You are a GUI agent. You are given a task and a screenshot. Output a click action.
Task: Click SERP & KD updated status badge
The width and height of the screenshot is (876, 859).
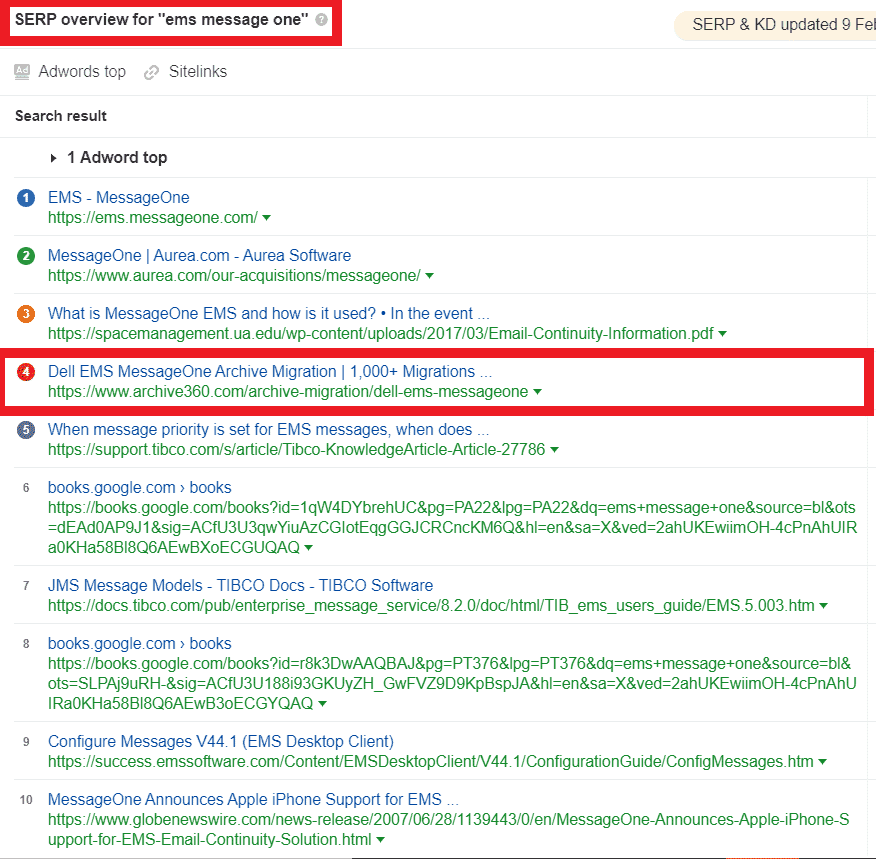coord(775,25)
